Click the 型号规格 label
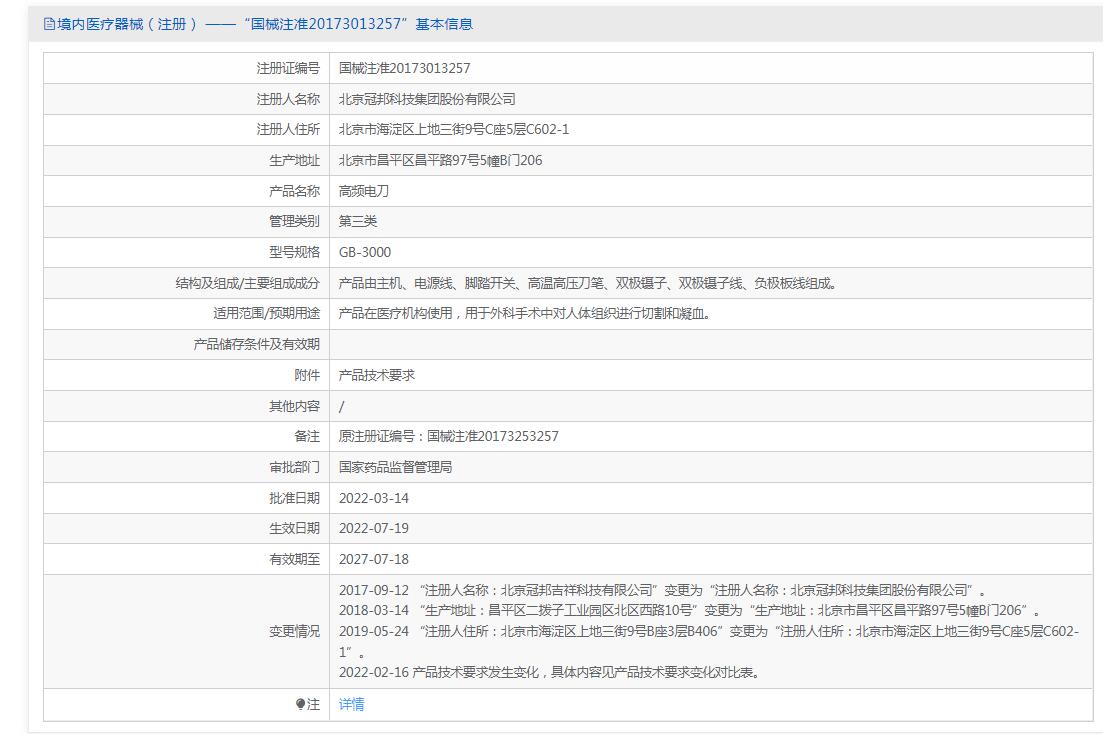The height and width of the screenshot is (734, 1103). coord(294,252)
